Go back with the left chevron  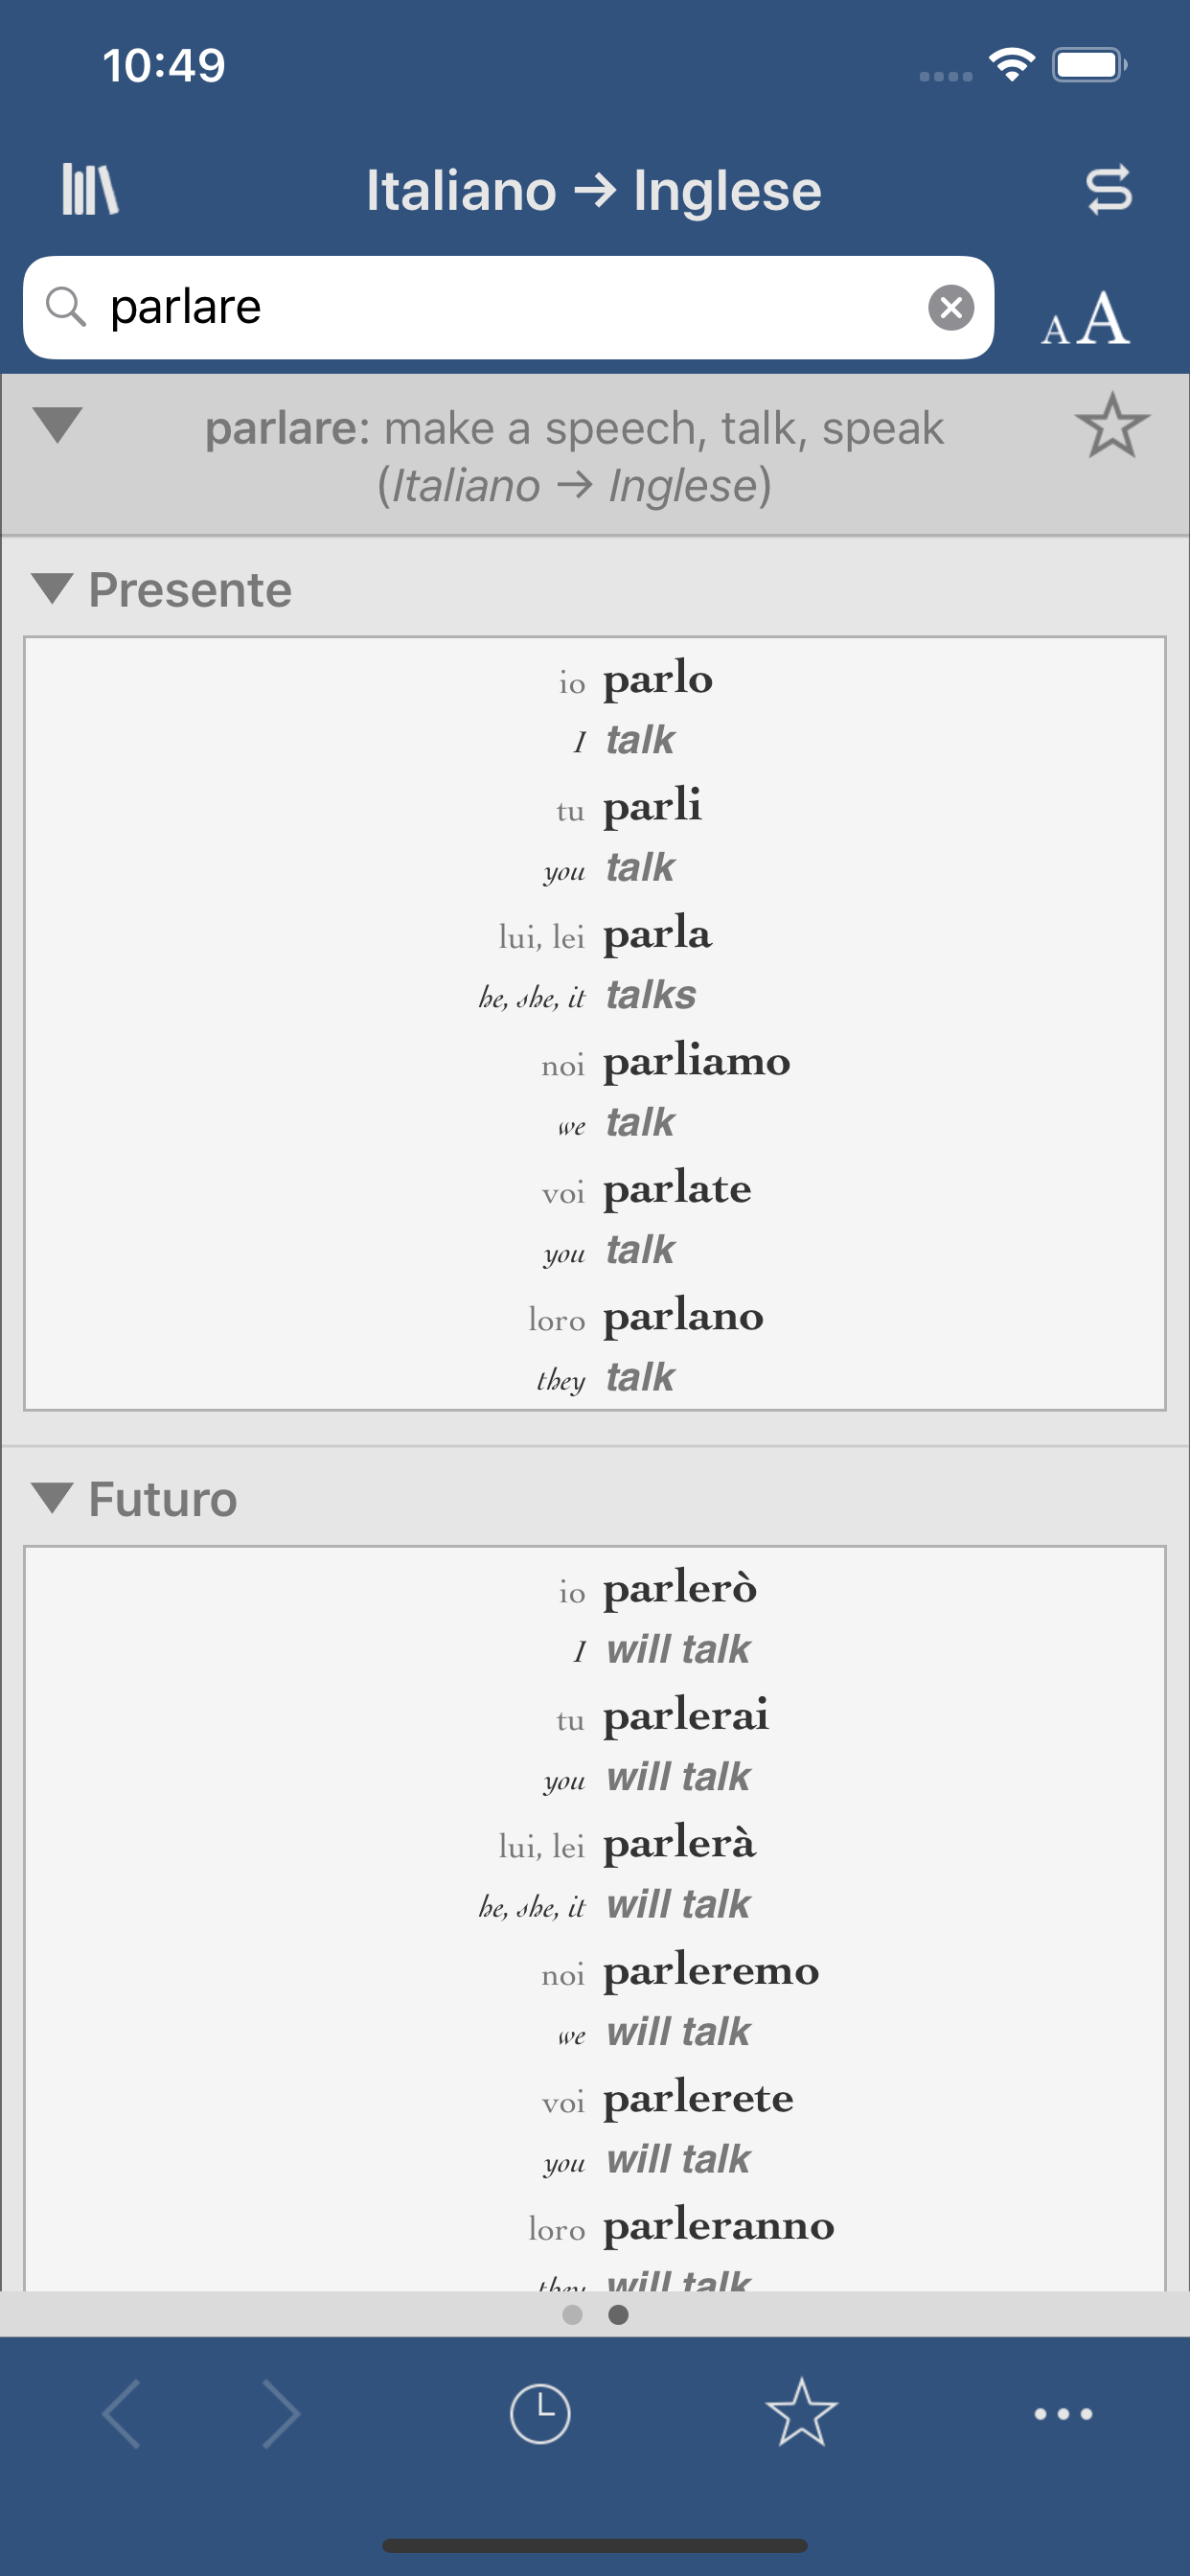click(122, 2414)
